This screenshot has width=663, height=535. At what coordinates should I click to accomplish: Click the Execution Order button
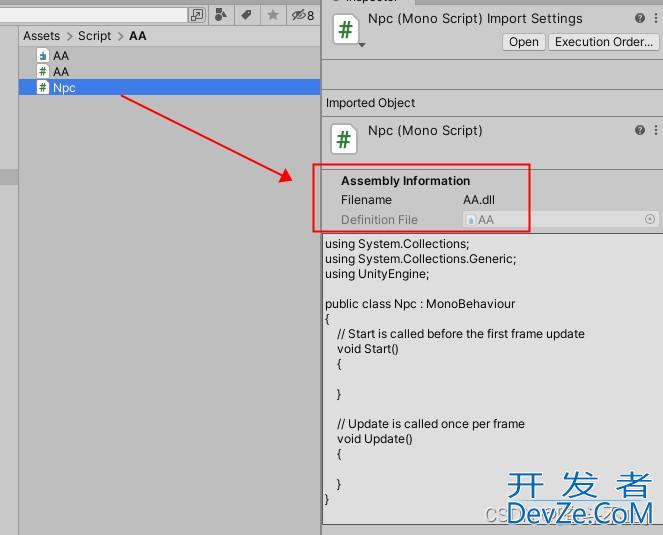tap(603, 42)
